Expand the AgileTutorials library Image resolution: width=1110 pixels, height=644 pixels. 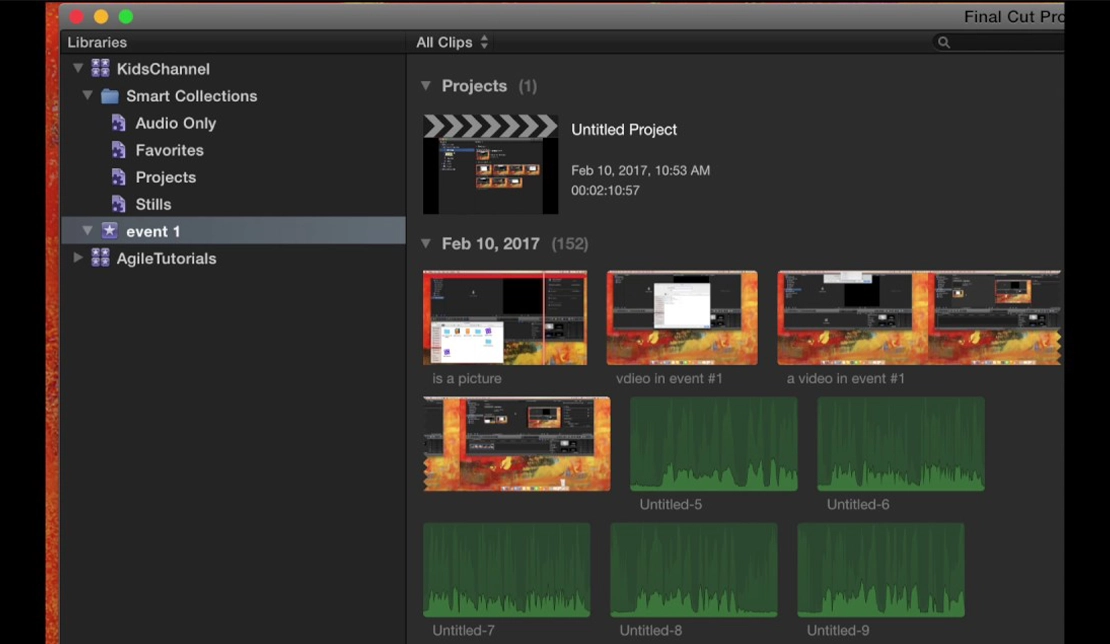pyautogui.click(x=78, y=258)
